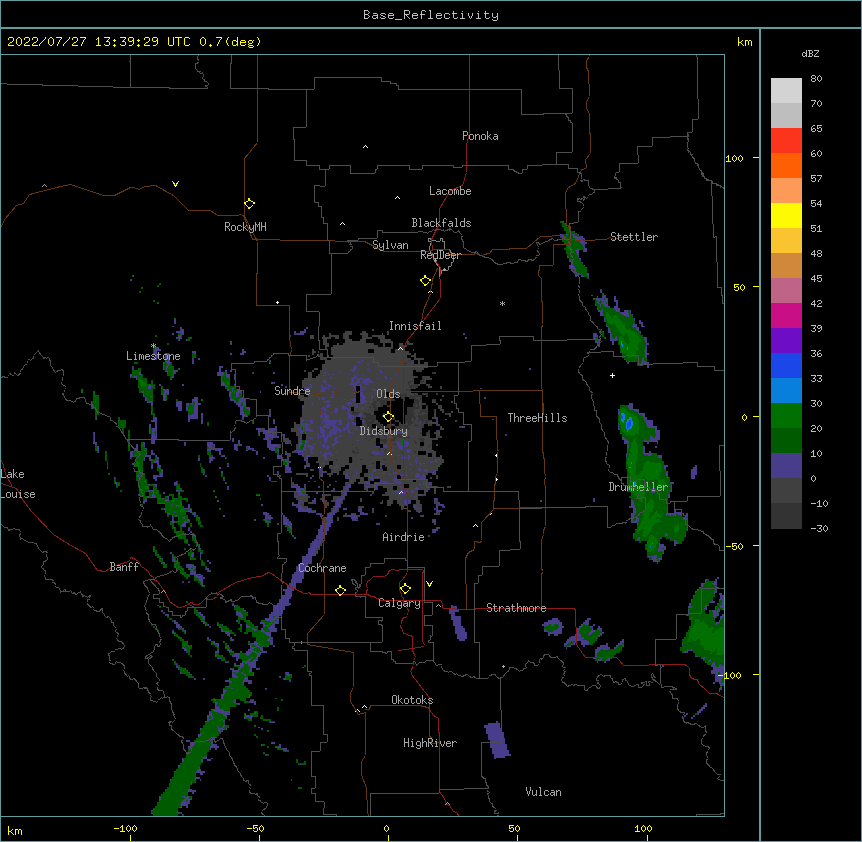862x842 pixels.
Task: Click the HighRiver town label
Action: click(x=430, y=743)
